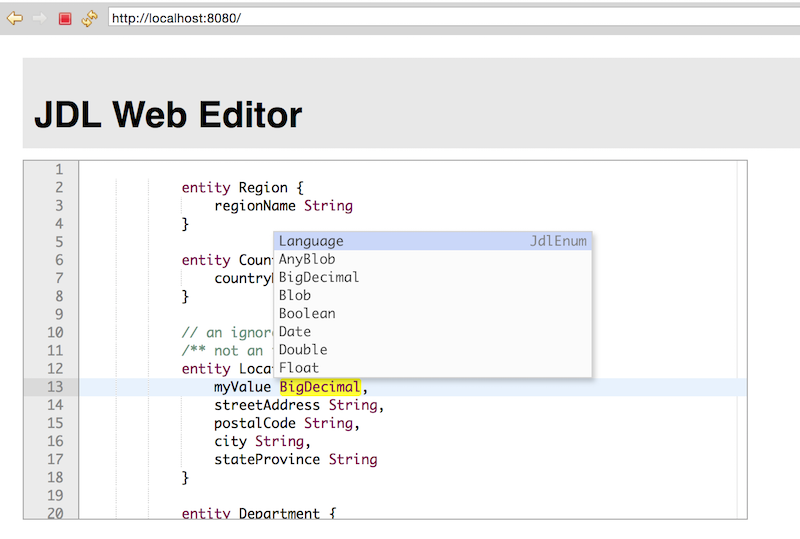
Task: Choose Float in the suggestion popup
Action: click(299, 367)
